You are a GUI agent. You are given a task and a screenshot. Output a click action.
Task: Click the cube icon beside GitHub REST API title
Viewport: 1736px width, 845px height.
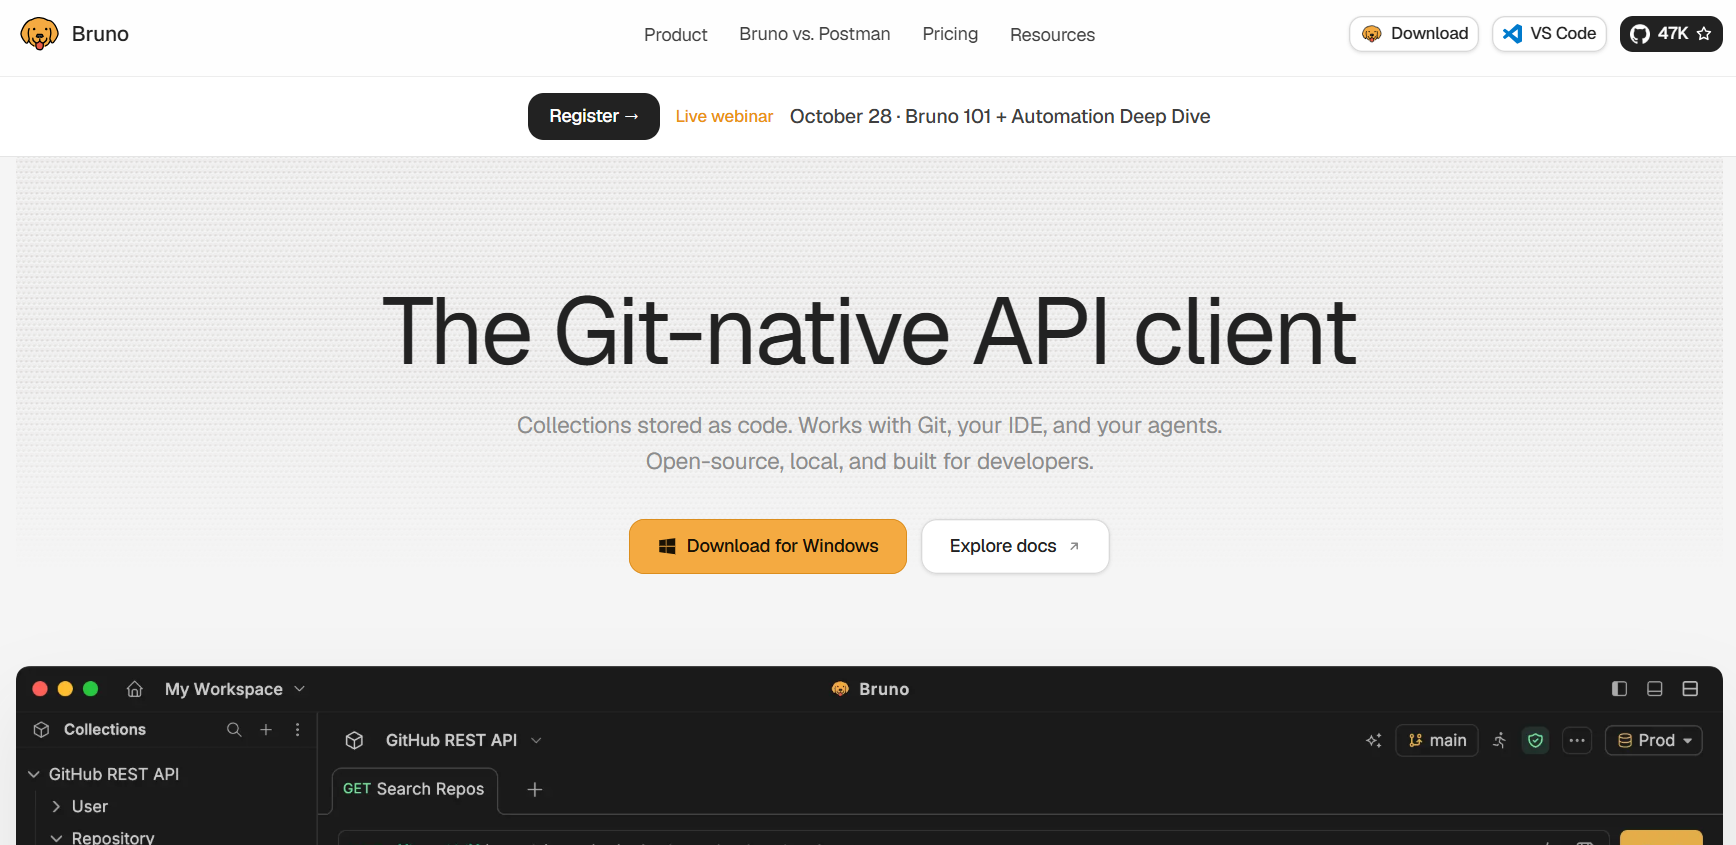click(354, 740)
